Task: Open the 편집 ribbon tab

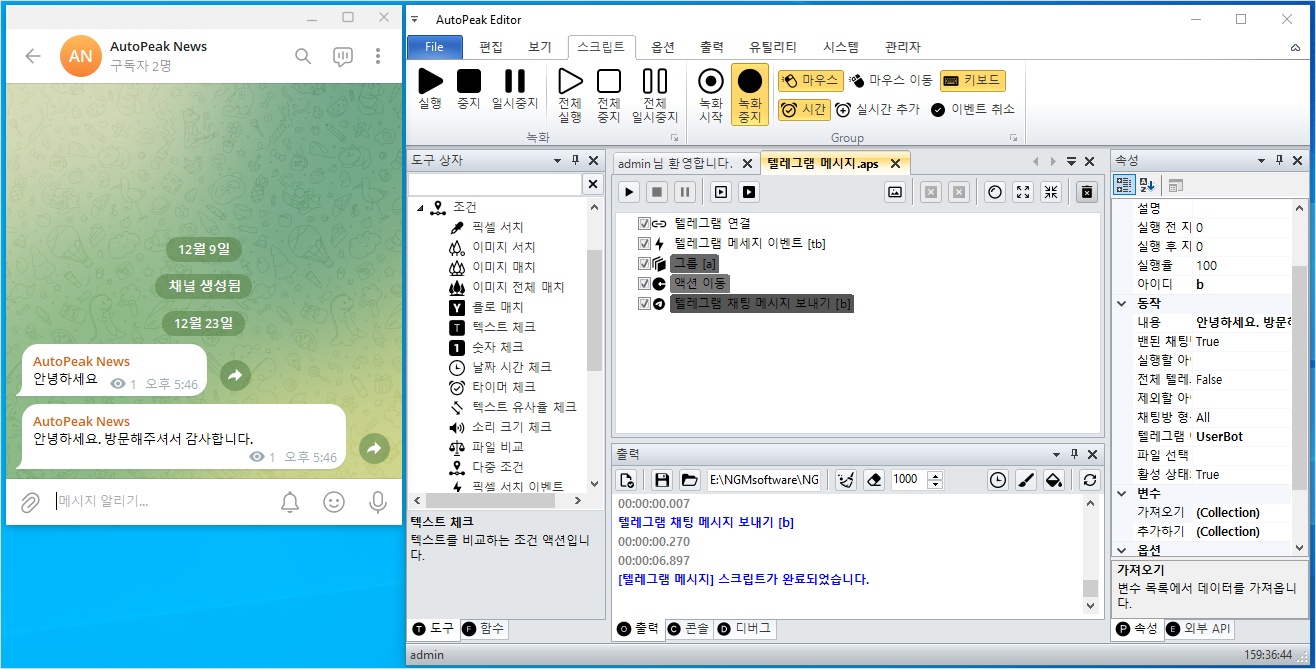Action: [x=491, y=47]
